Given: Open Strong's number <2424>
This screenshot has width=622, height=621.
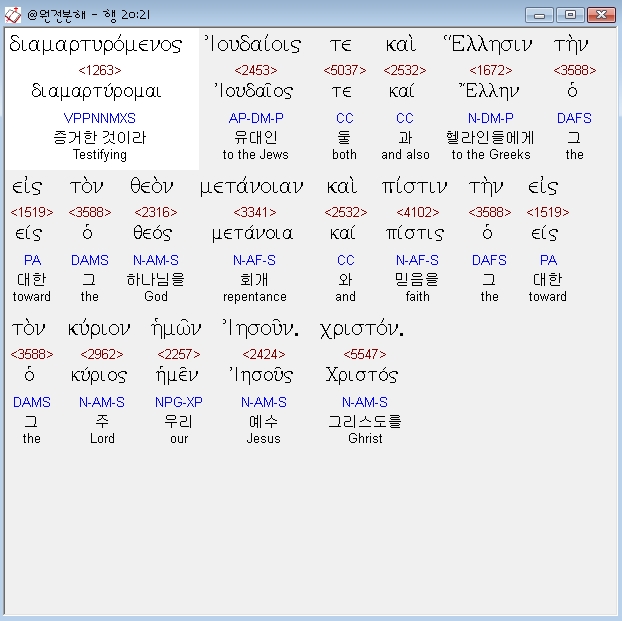Looking at the screenshot, I should pos(263,354).
